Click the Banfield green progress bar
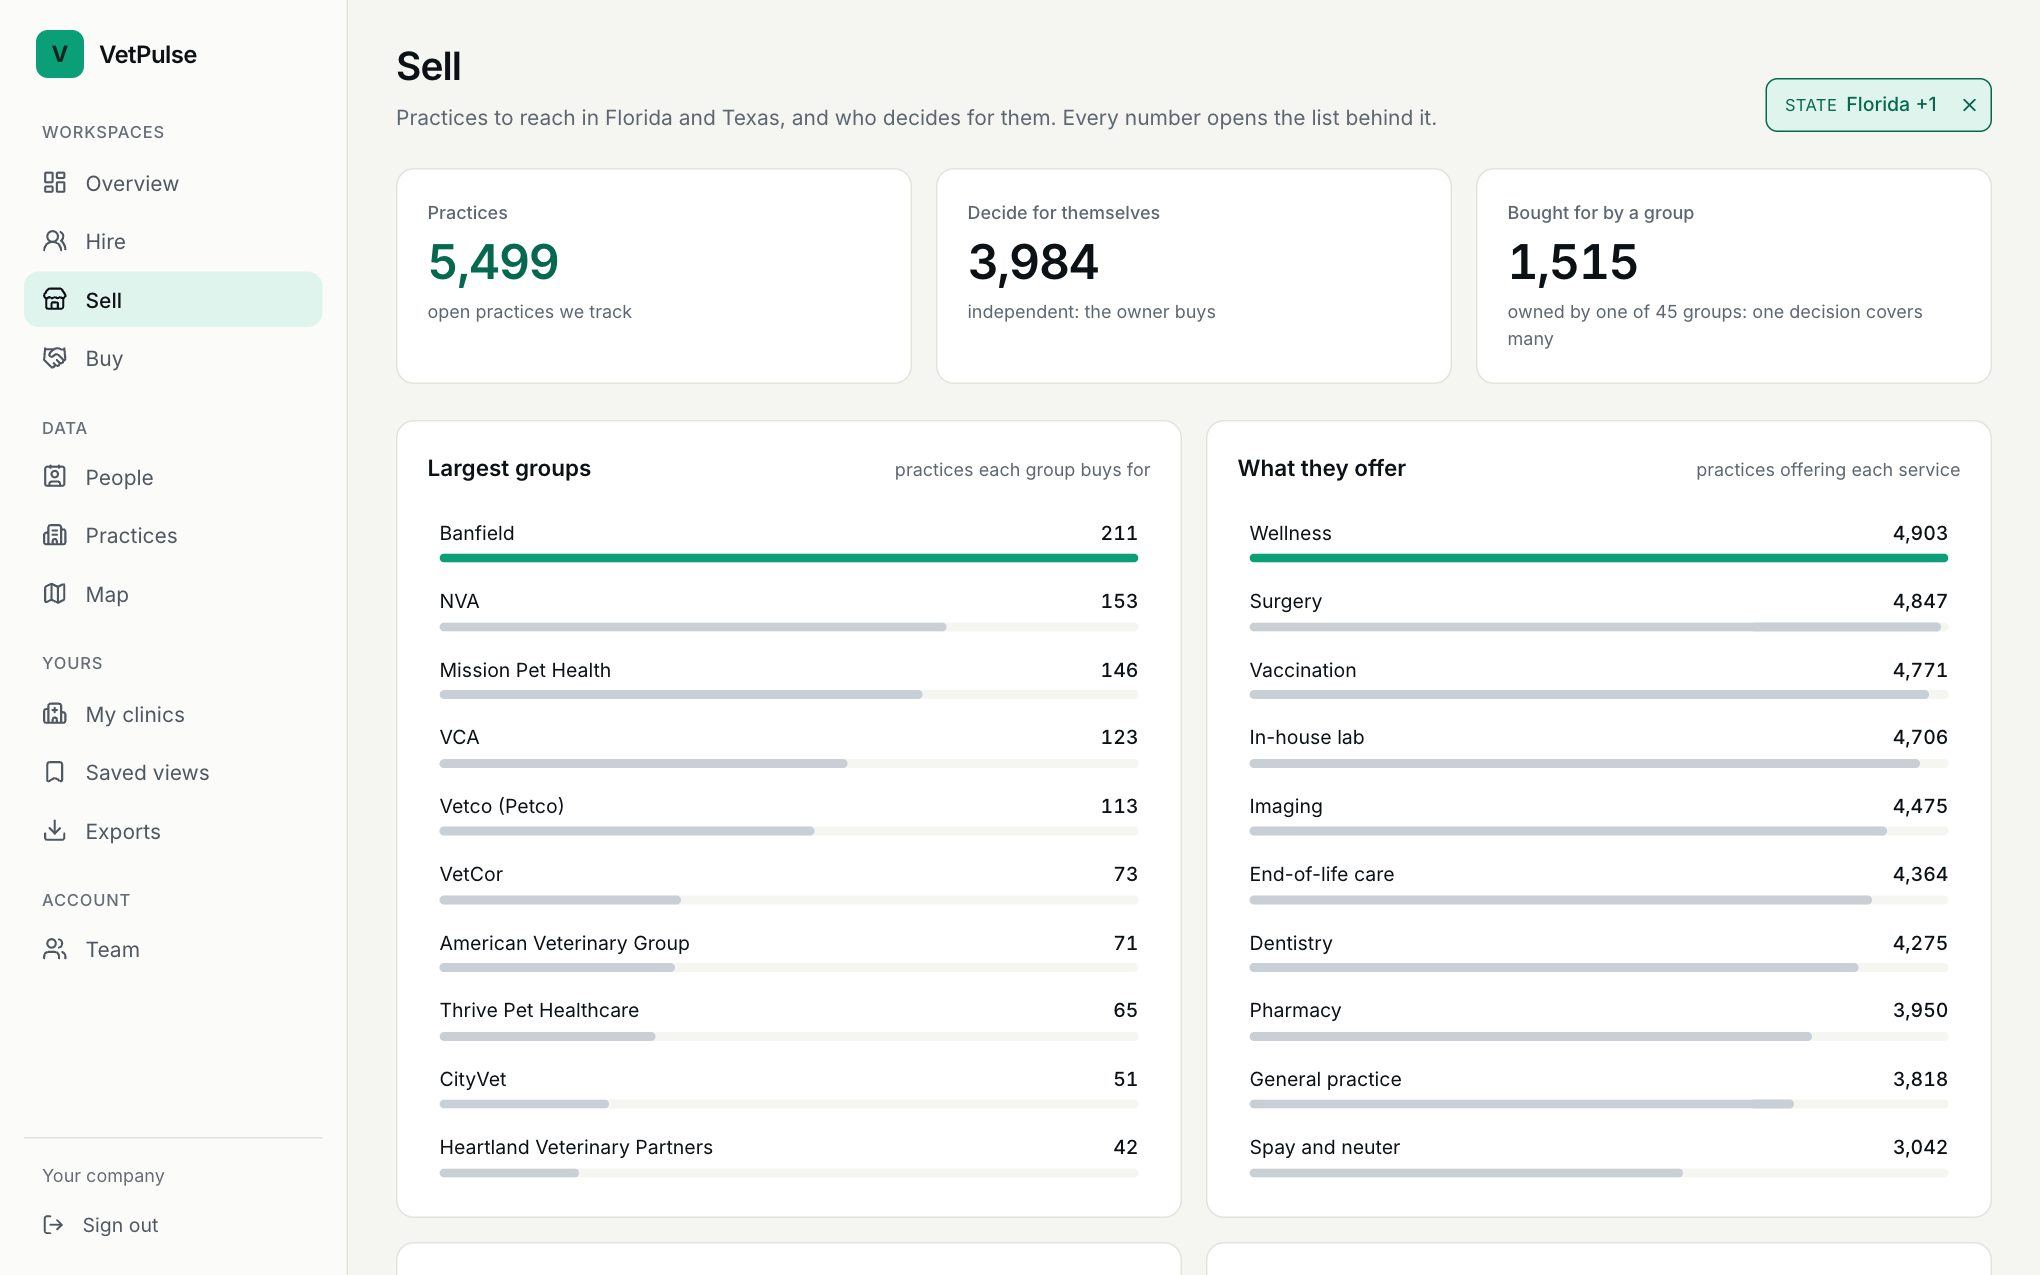2040x1275 pixels. [x=788, y=558]
